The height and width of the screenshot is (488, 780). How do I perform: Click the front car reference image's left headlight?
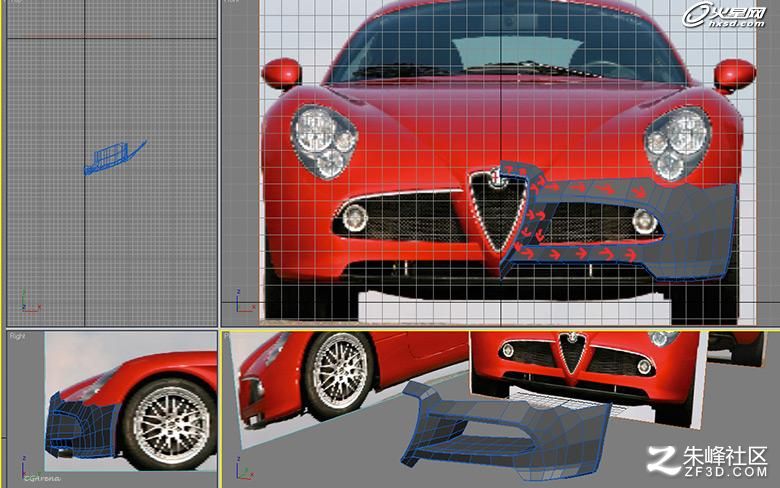tap(324, 142)
